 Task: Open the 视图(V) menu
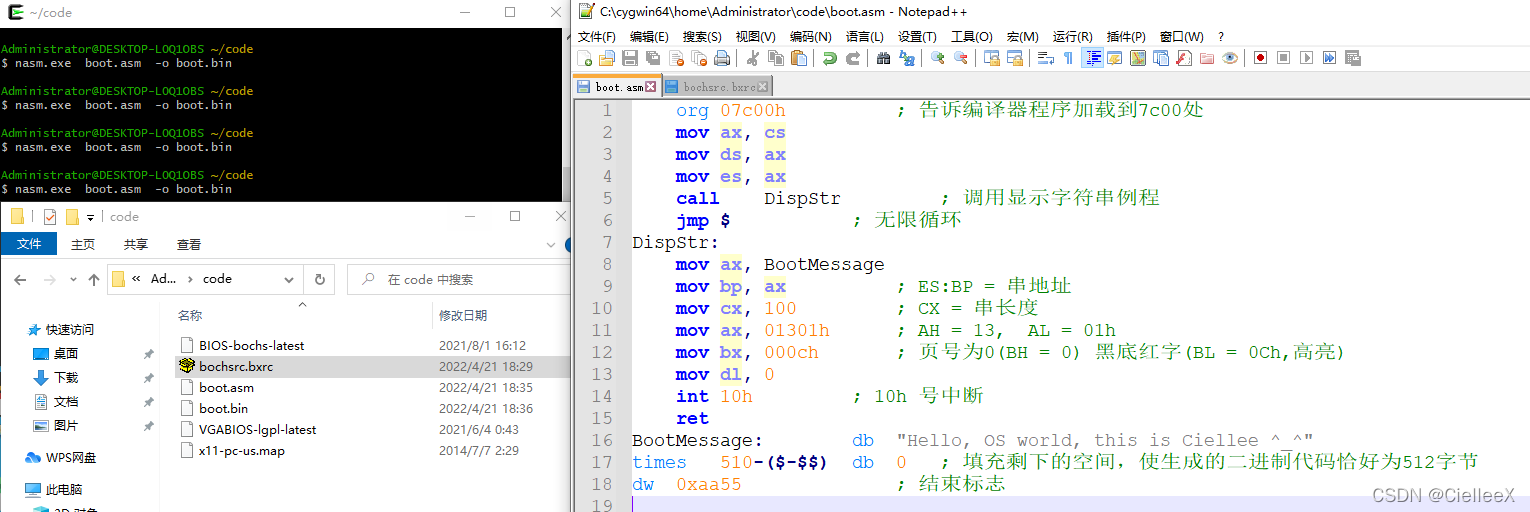tap(756, 37)
